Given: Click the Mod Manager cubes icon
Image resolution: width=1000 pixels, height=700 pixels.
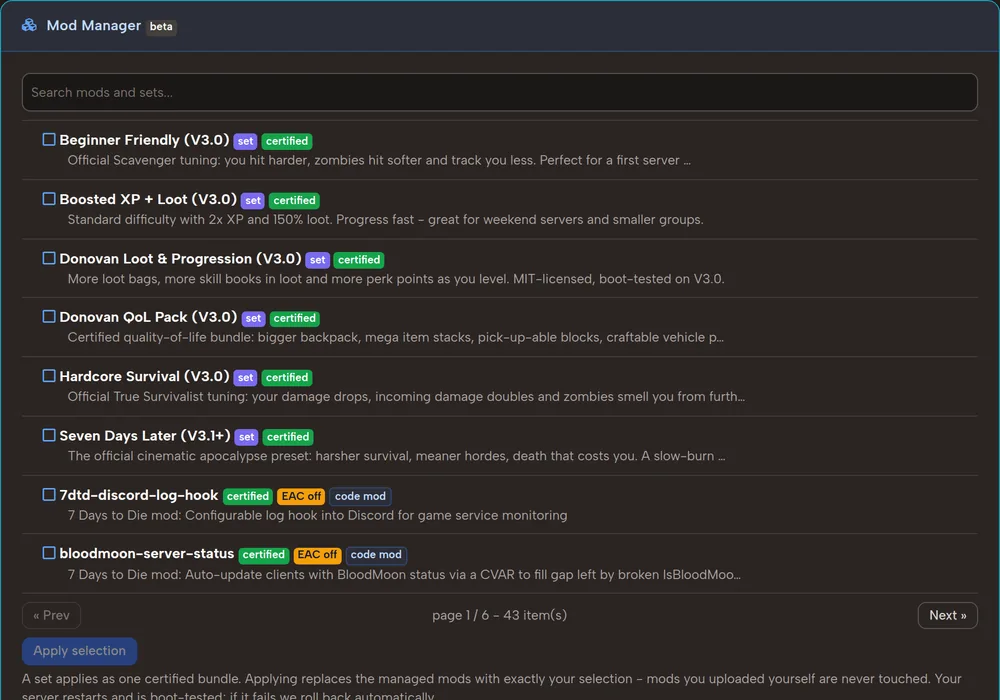Looking at the screenshot, I should (x=29, y=26).
